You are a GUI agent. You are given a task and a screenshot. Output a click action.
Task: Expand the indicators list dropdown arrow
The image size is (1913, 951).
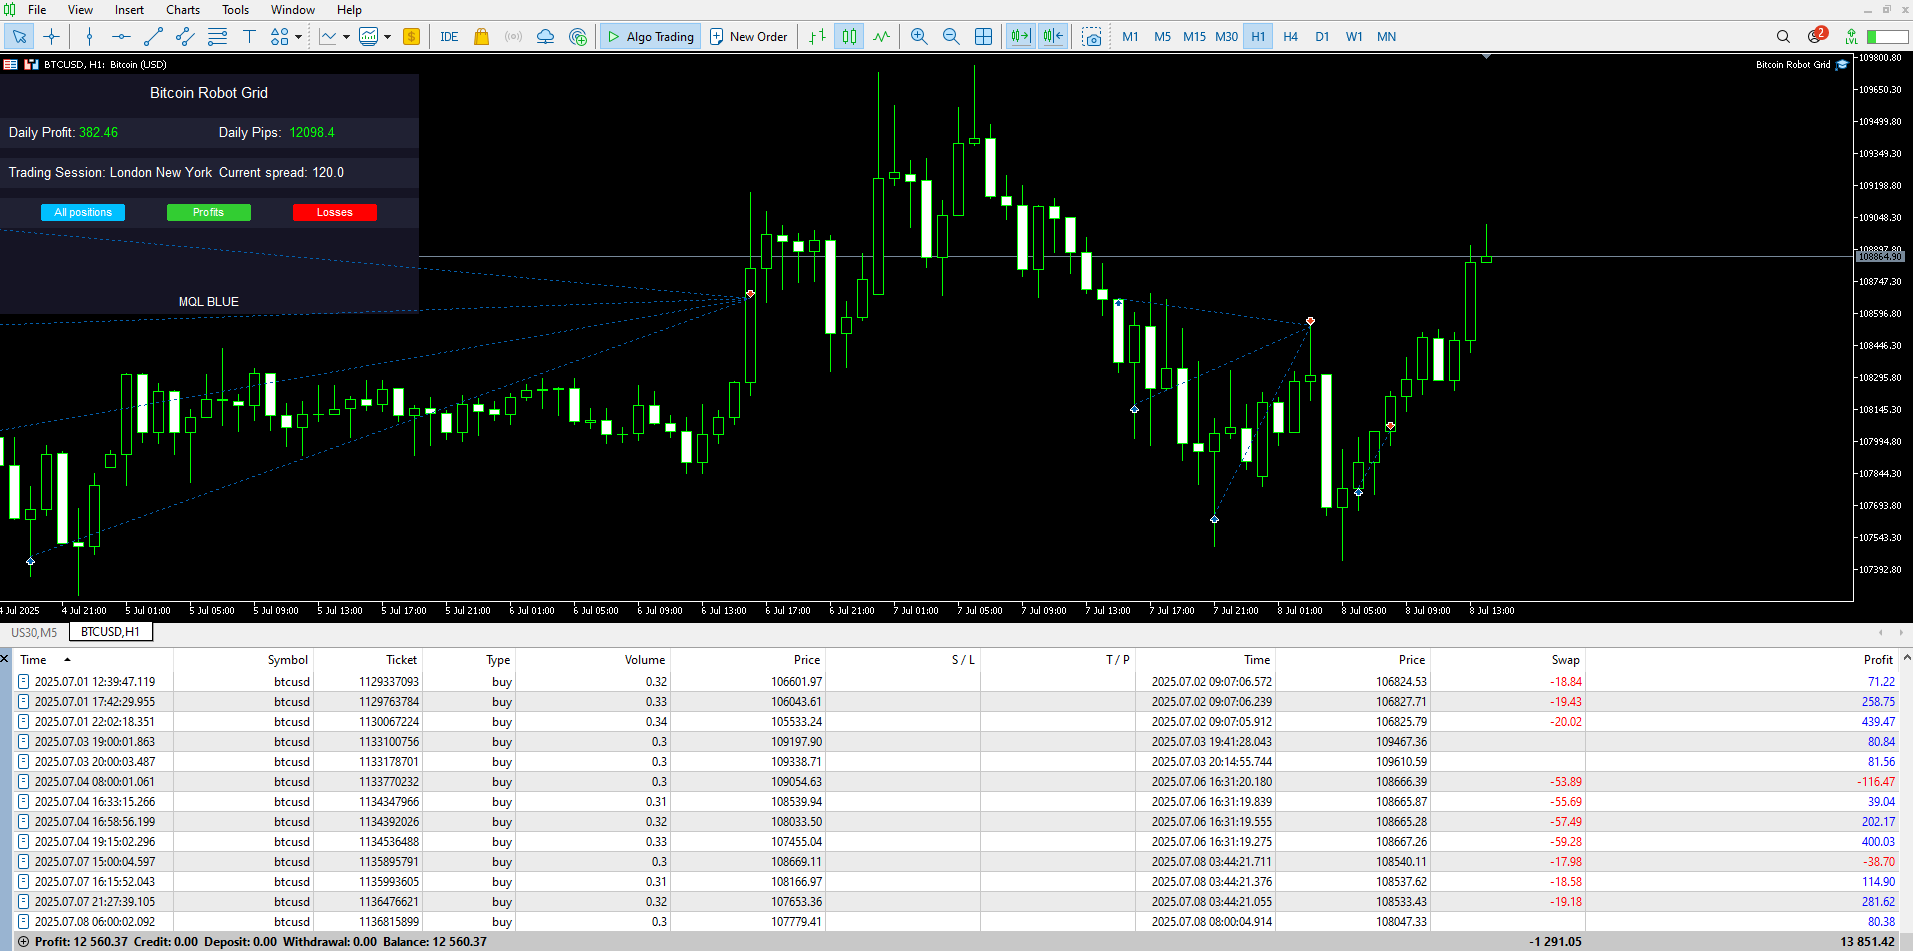pos(346,37)
